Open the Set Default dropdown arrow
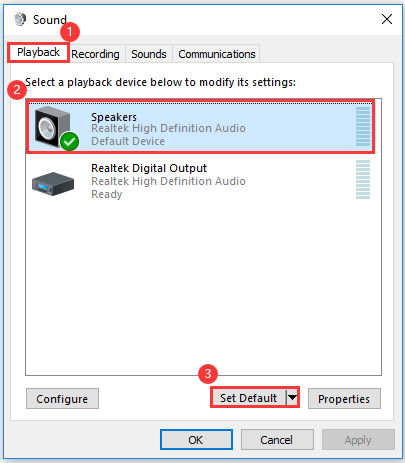 [x=292, y=397]
